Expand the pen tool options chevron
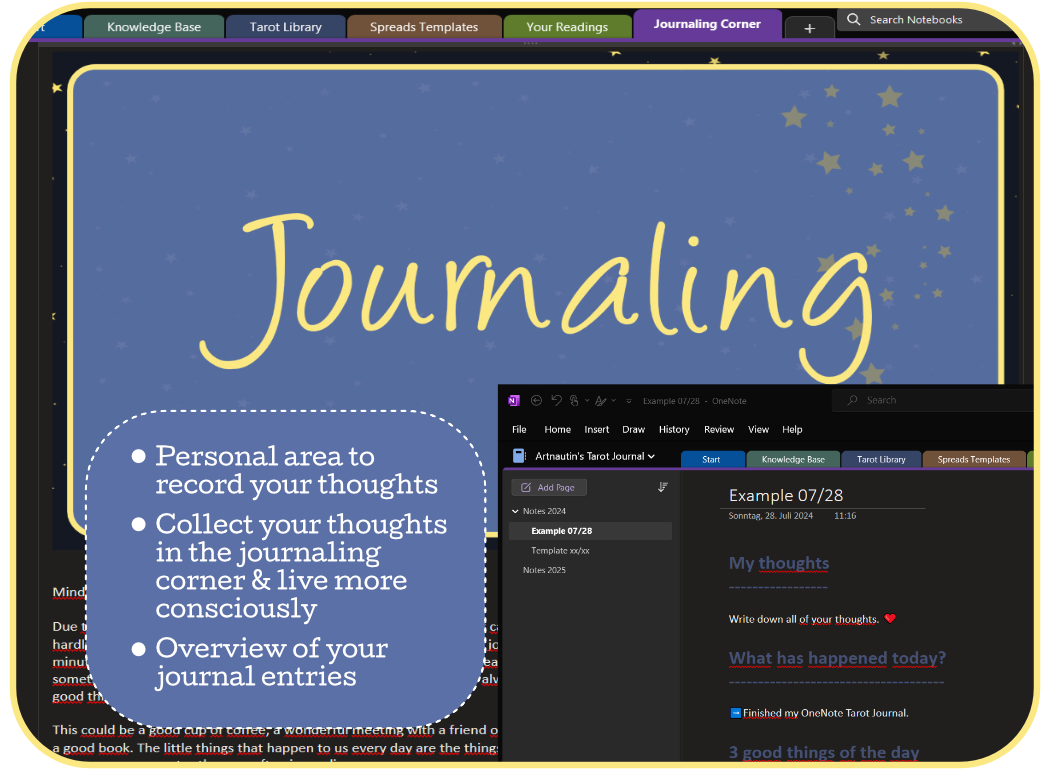This screenshot has height=770, width=1050. [587, 400]
